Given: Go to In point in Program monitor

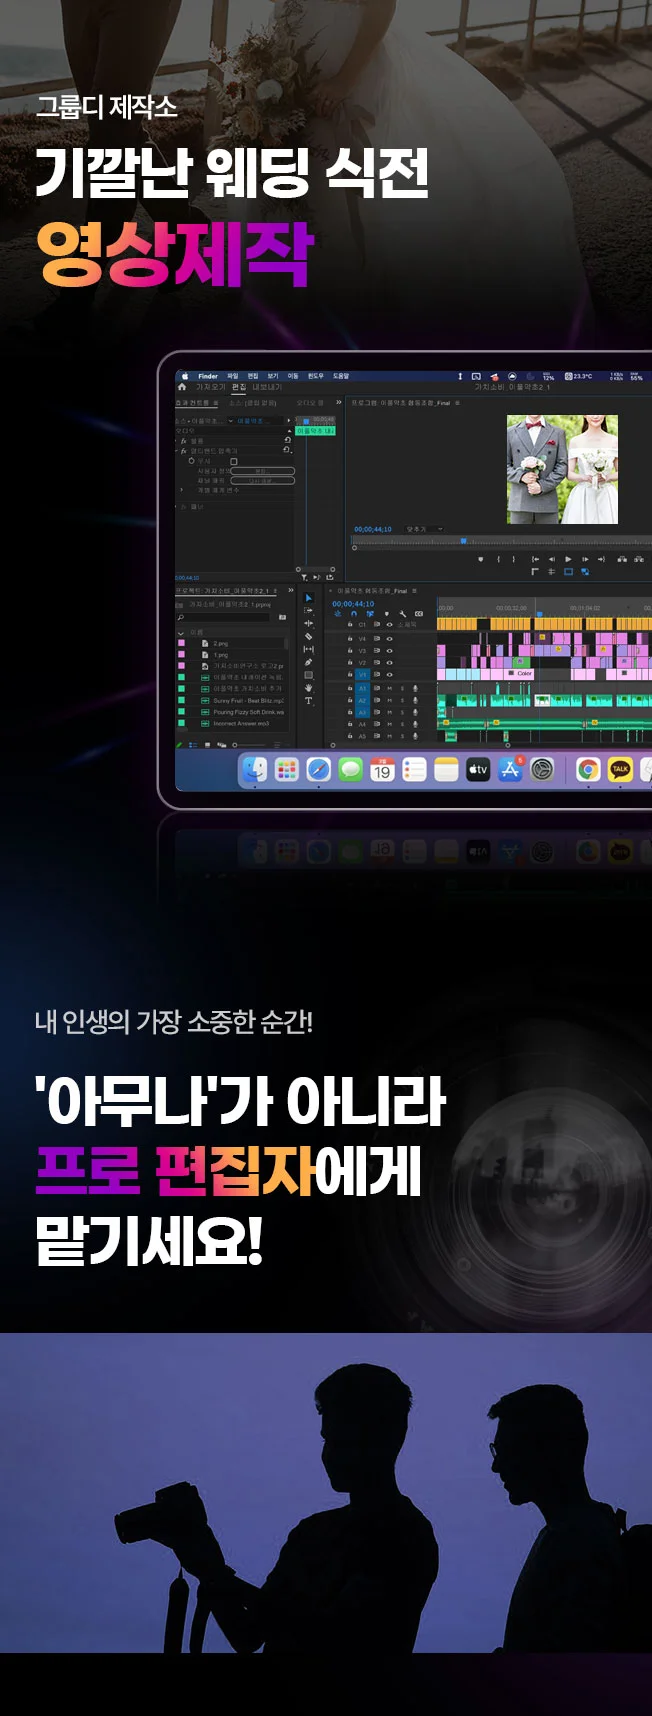Looking at the screenshot, I should [x=535, y=559].
